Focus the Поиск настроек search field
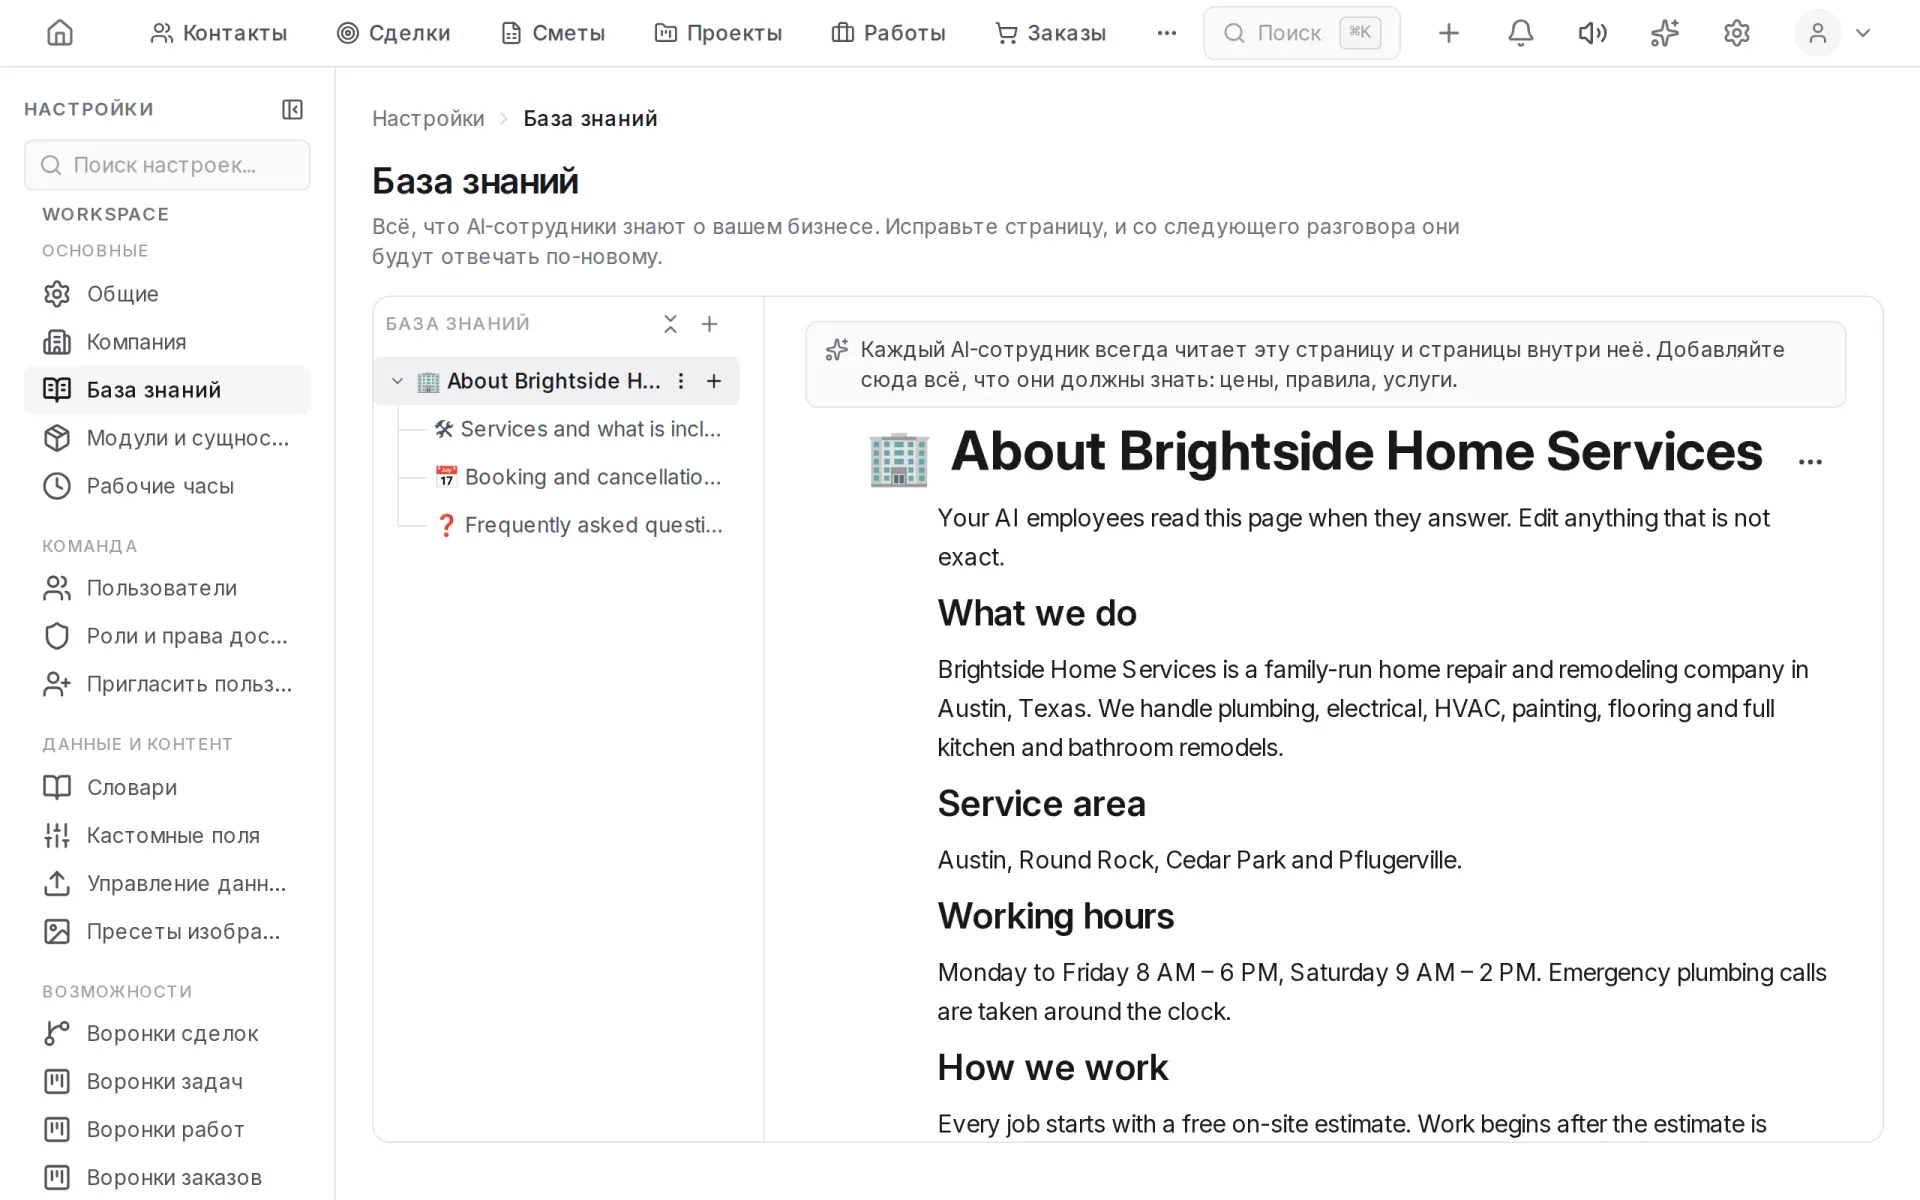The image size is (1920, 1200). (167, 165)
